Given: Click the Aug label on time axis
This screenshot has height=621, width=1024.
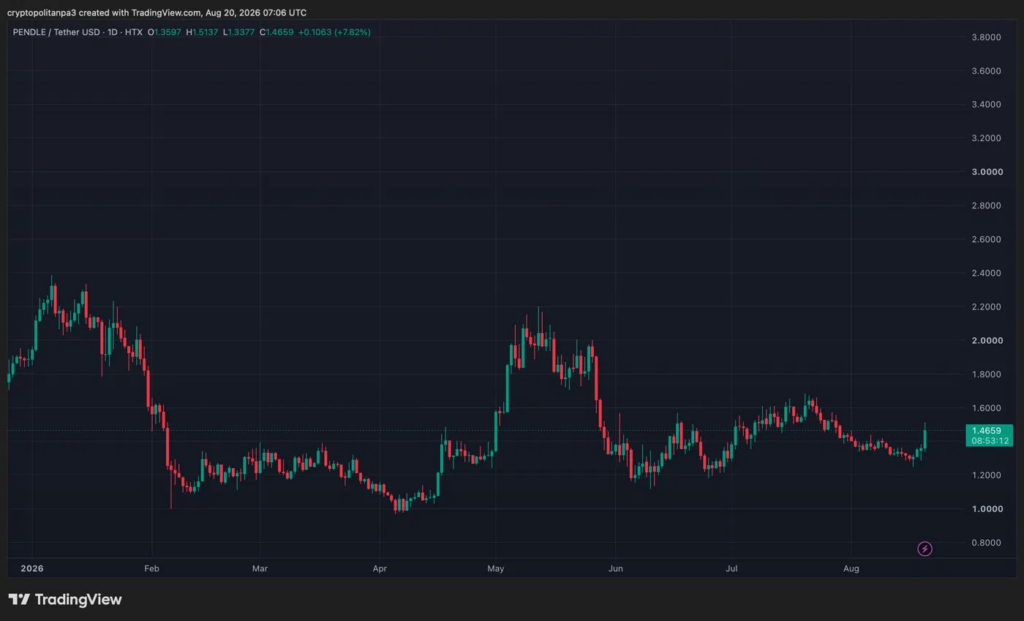Looking at the screenshot, I should (x=851, y=568).
